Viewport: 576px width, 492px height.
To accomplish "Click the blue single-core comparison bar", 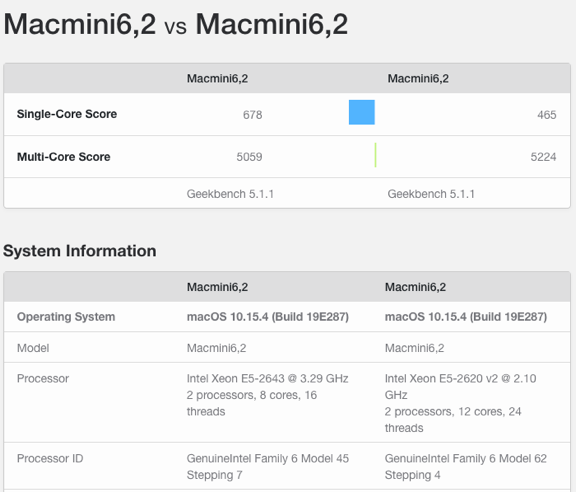I will click(362, 112).
